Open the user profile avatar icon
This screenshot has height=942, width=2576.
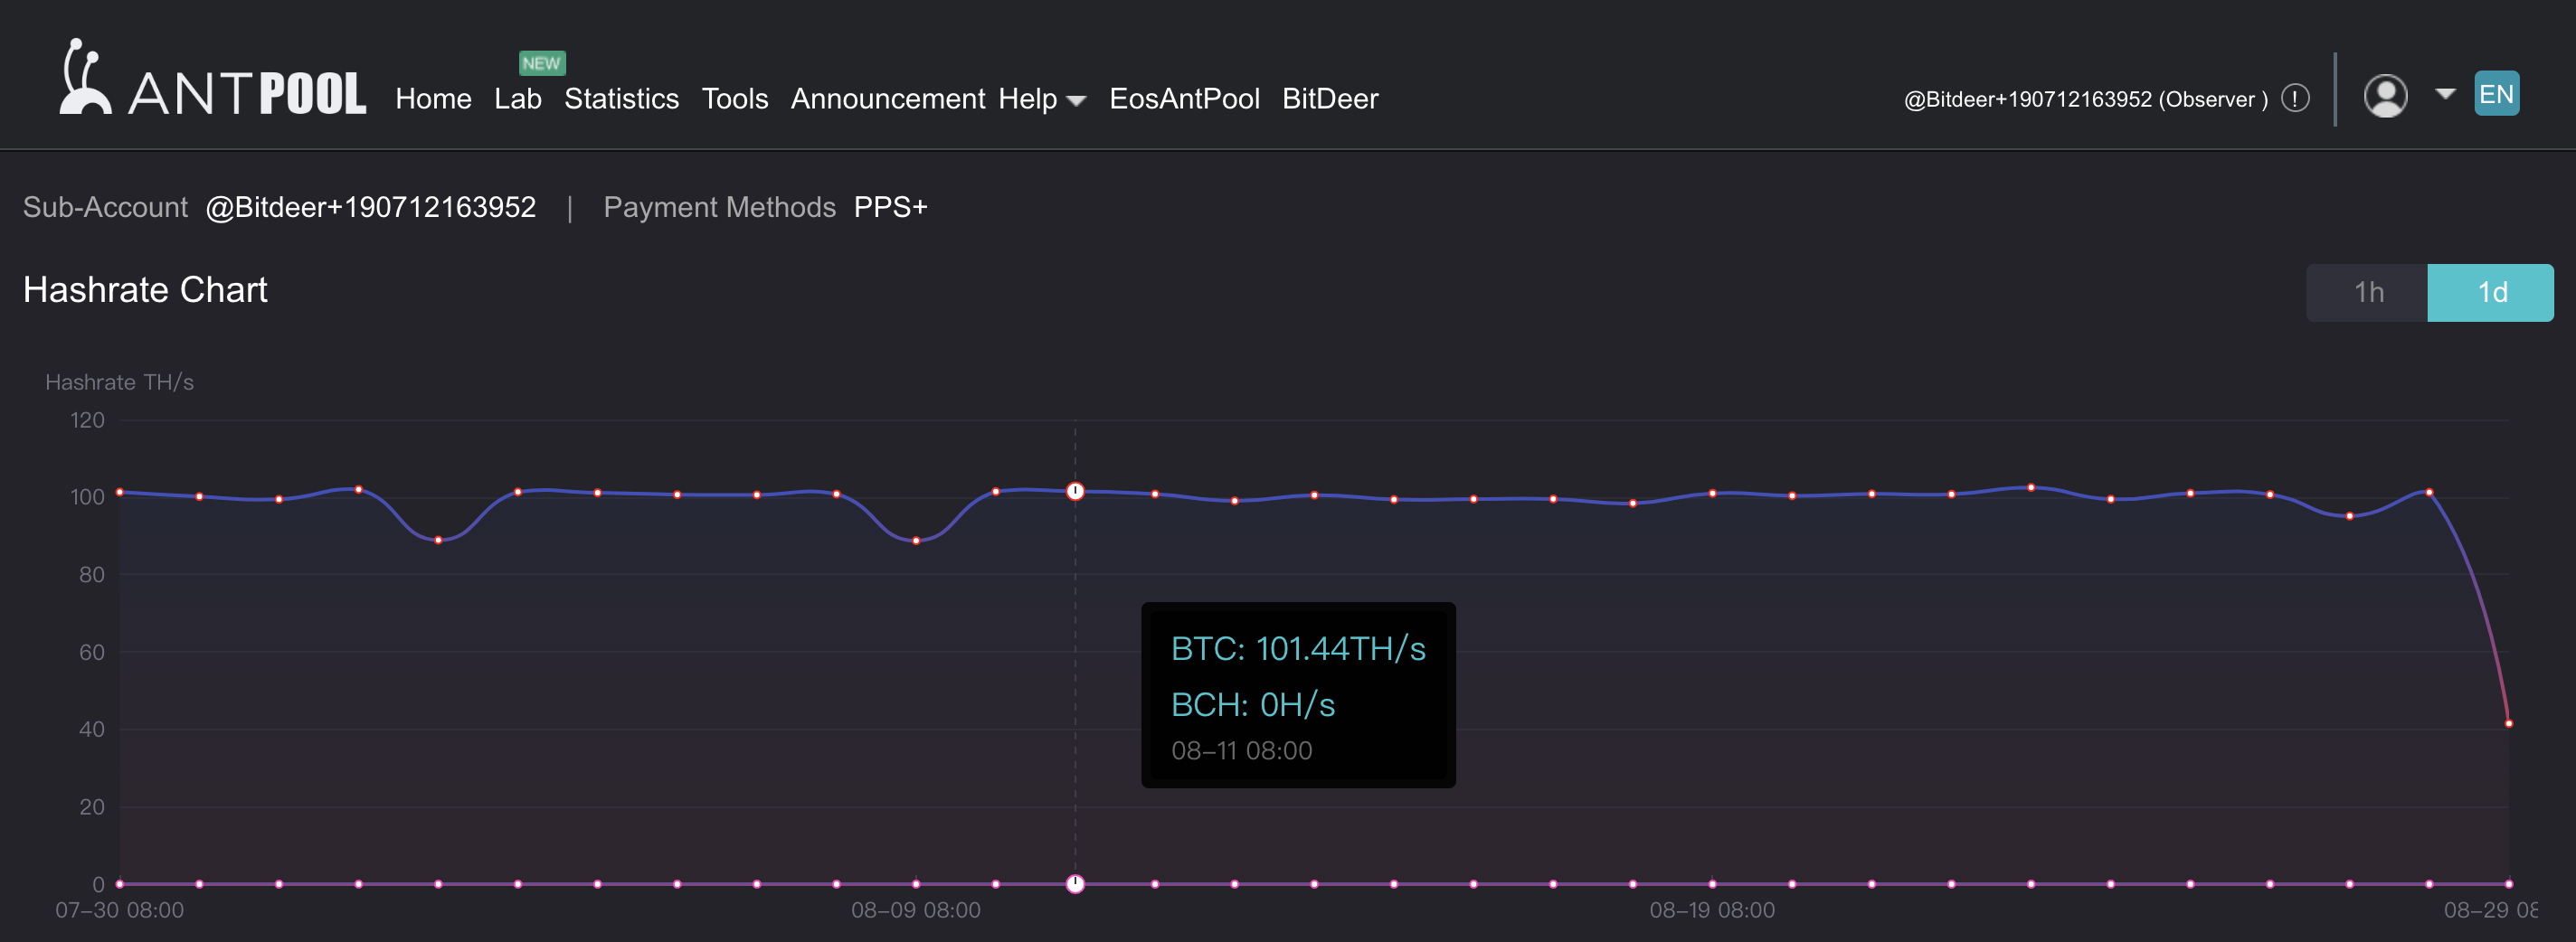click(x=2384, y=97)
